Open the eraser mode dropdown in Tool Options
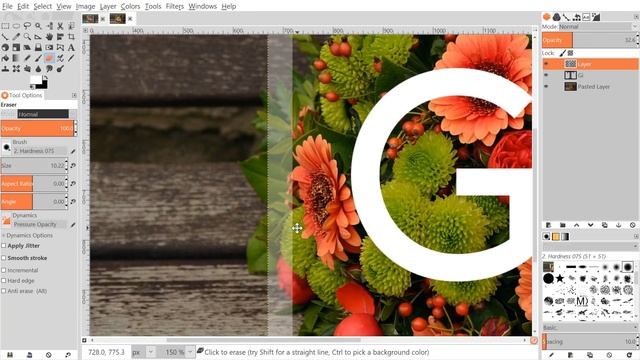Screen dimensions: 640x360 point(43,114)
